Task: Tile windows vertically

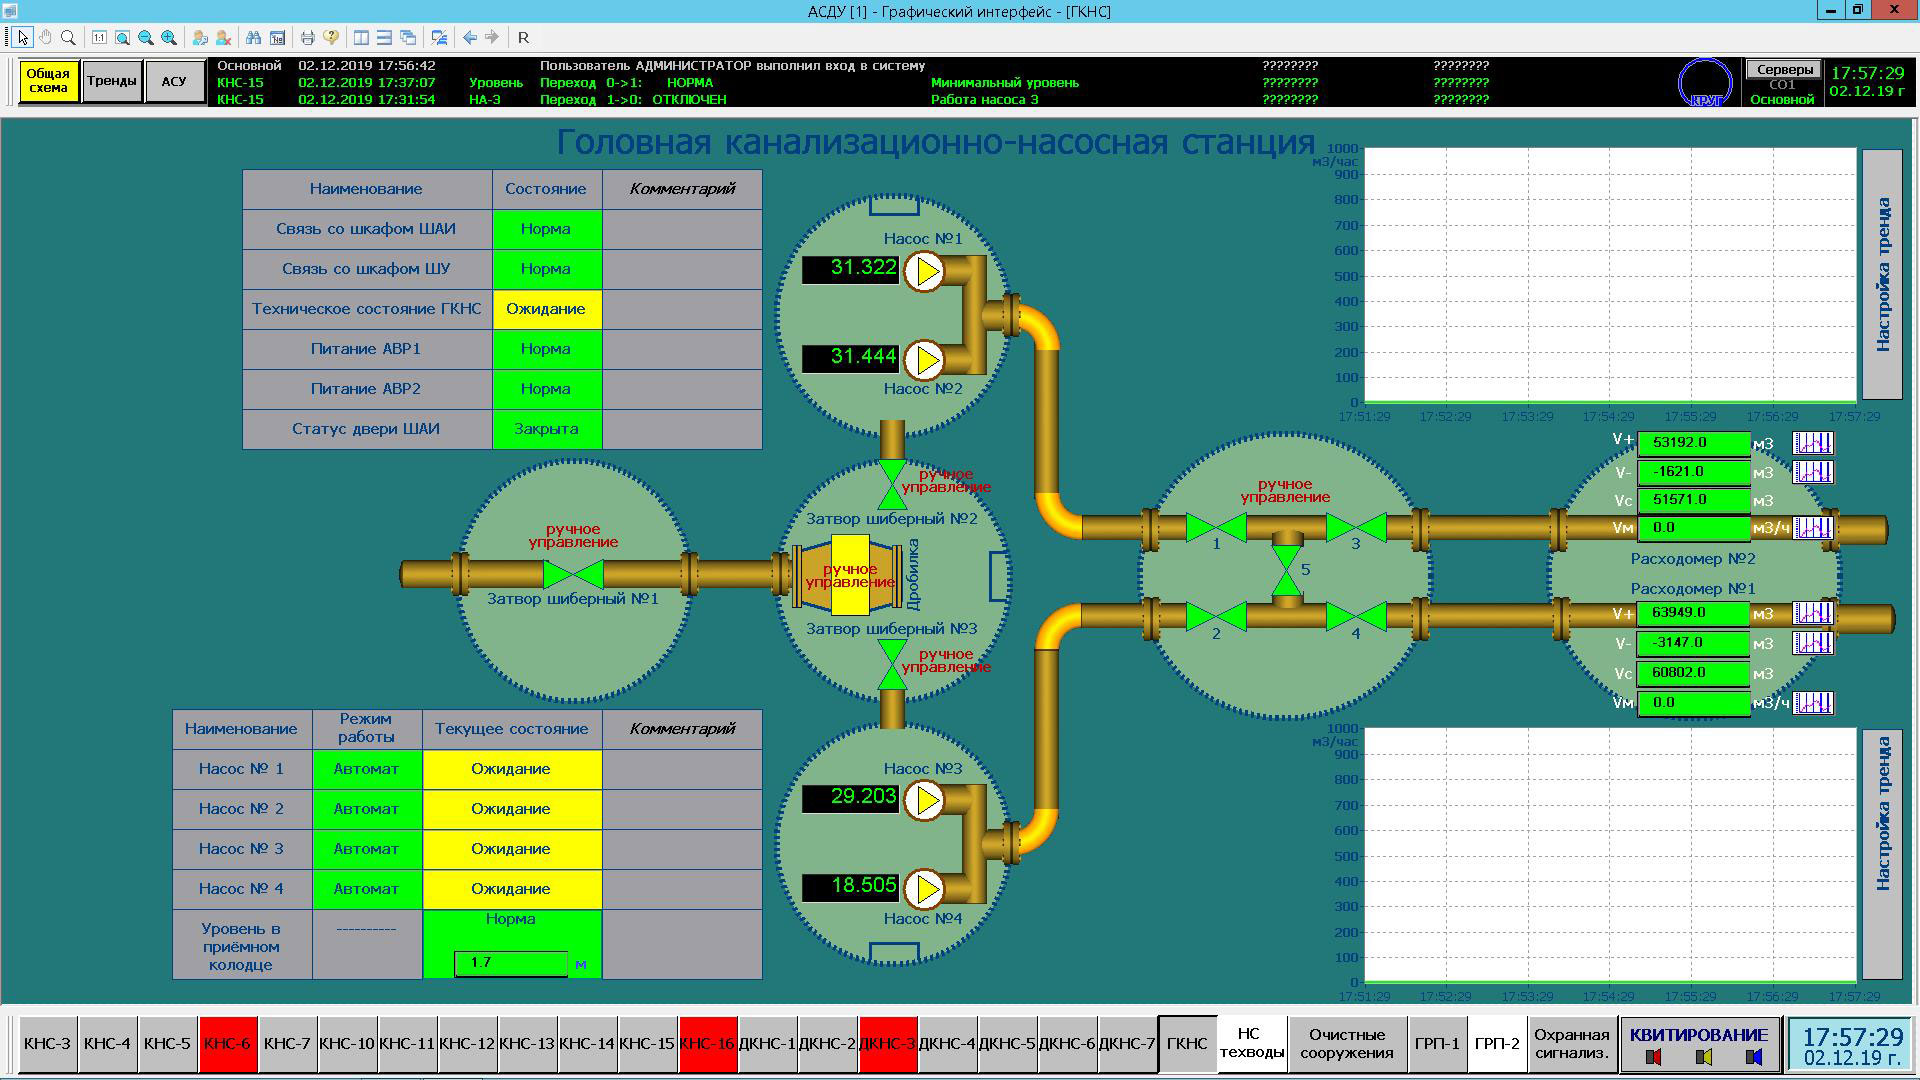Action: tap(361, 37)
